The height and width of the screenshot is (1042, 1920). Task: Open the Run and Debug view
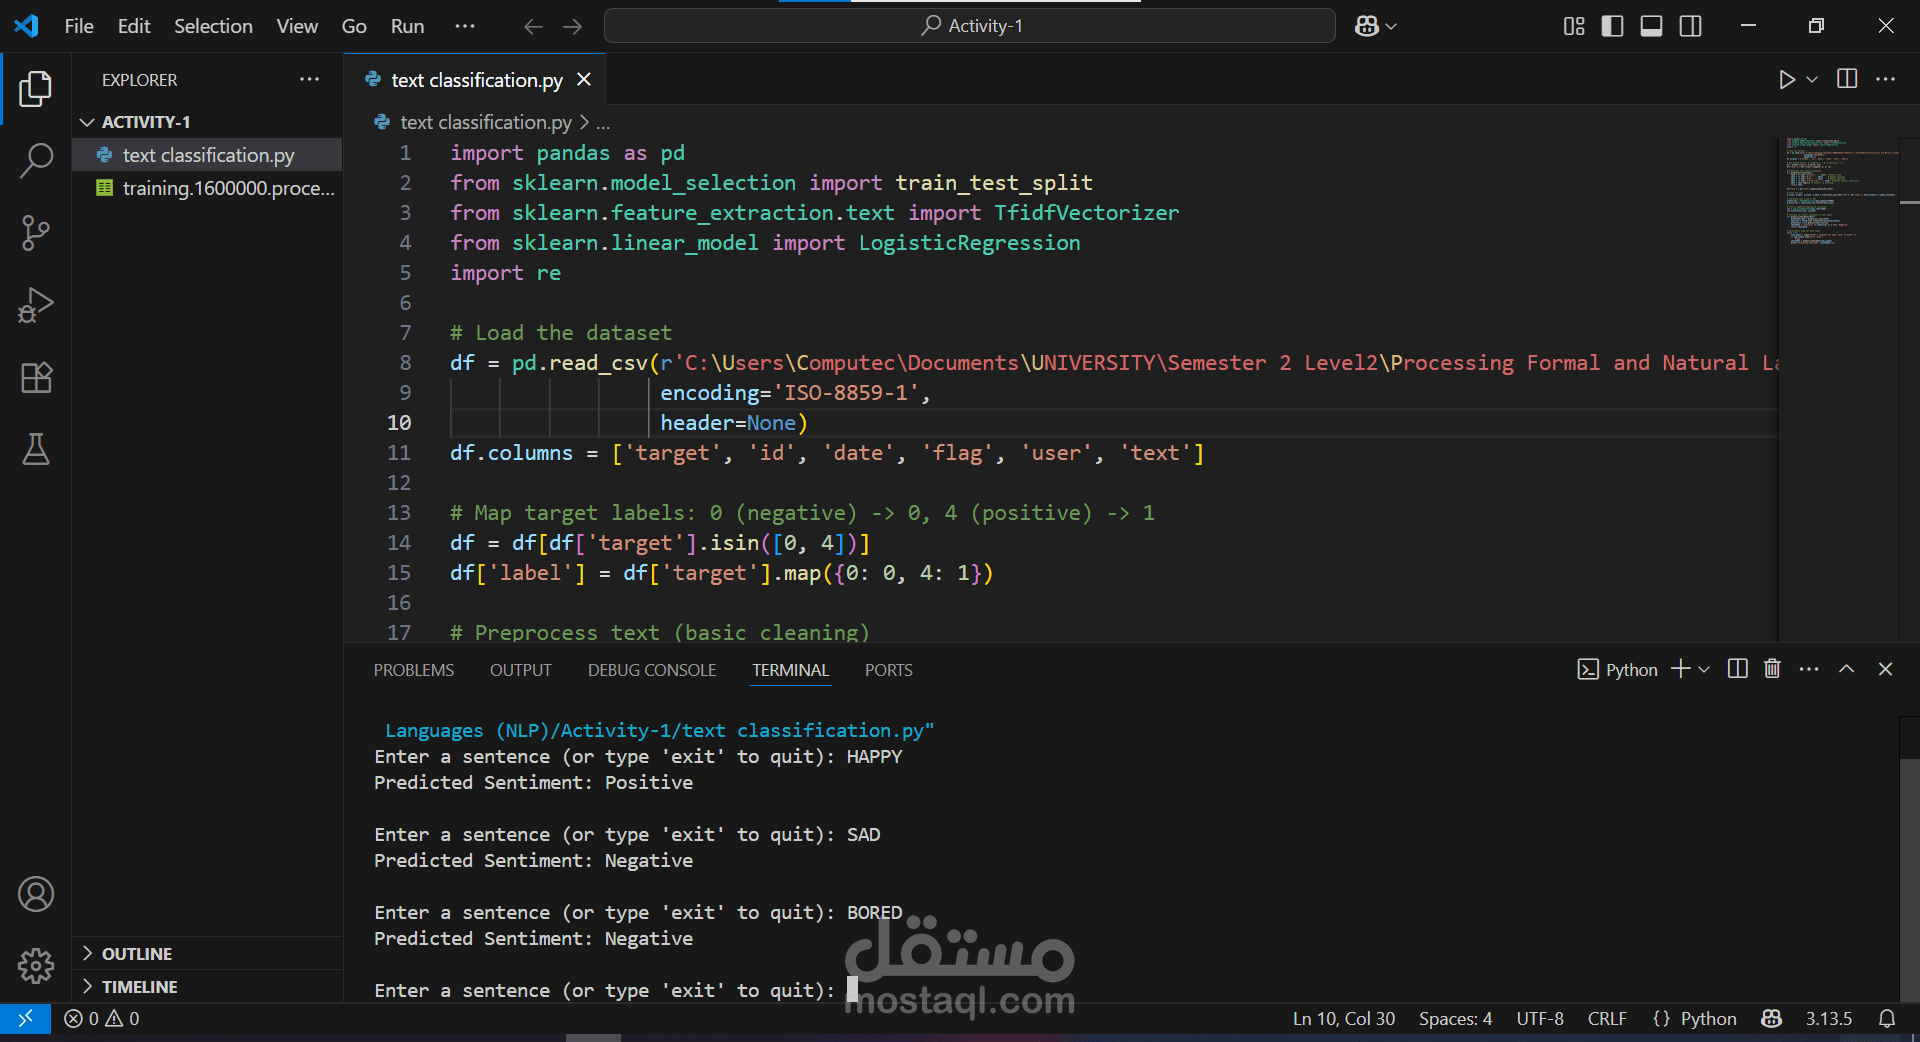(36, 305)
